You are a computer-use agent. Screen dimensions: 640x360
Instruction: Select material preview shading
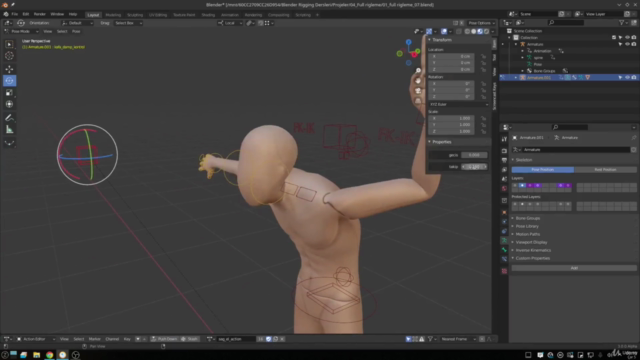480,31
